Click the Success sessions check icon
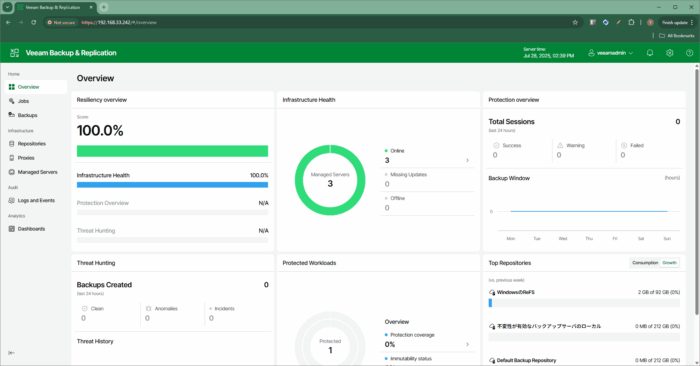Viewport: 700px width, 366px height. 496,146
